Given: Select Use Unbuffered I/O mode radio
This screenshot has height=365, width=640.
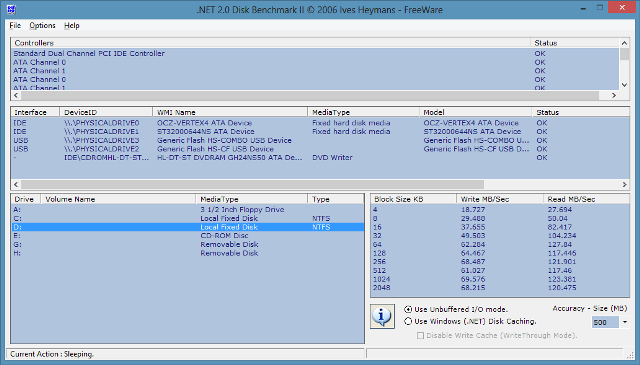Looking at the screenshot, I should (408, 309).
